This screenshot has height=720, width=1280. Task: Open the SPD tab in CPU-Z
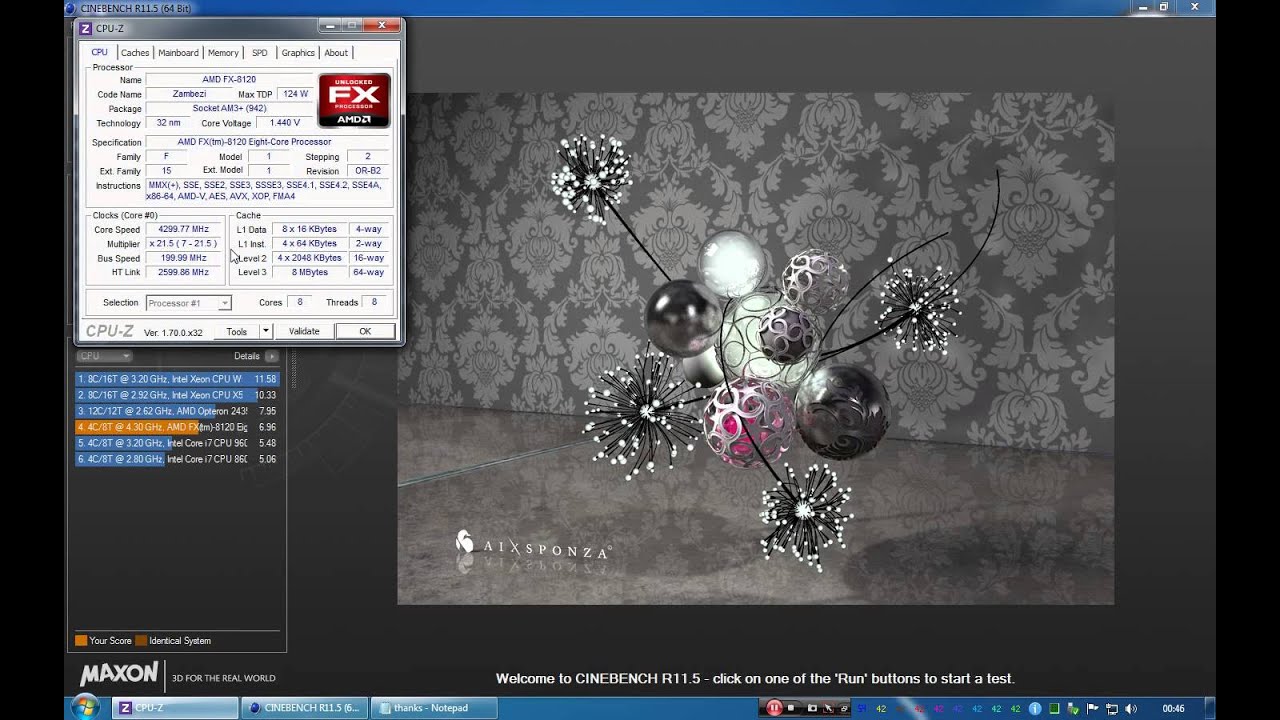tap(259, 53)
